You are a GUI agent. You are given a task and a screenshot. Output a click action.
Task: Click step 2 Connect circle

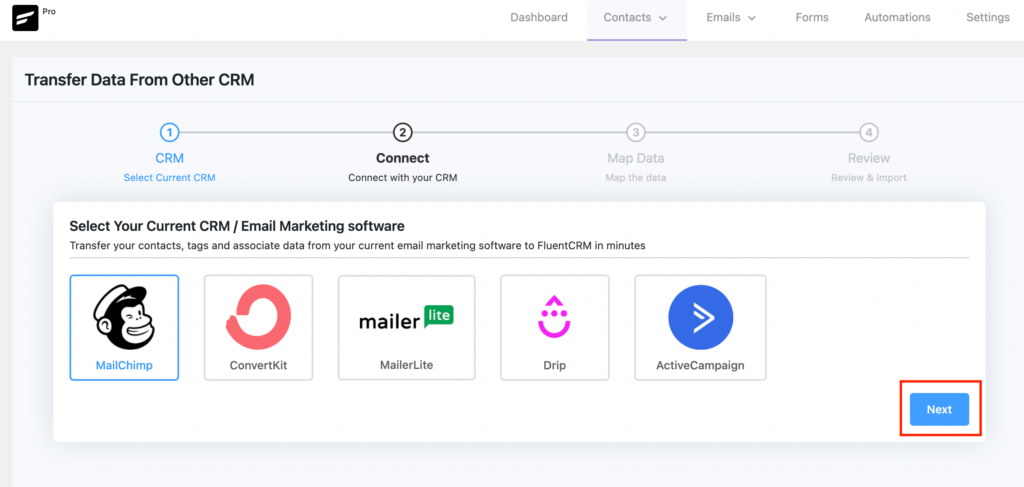click(x=402, y=133)
